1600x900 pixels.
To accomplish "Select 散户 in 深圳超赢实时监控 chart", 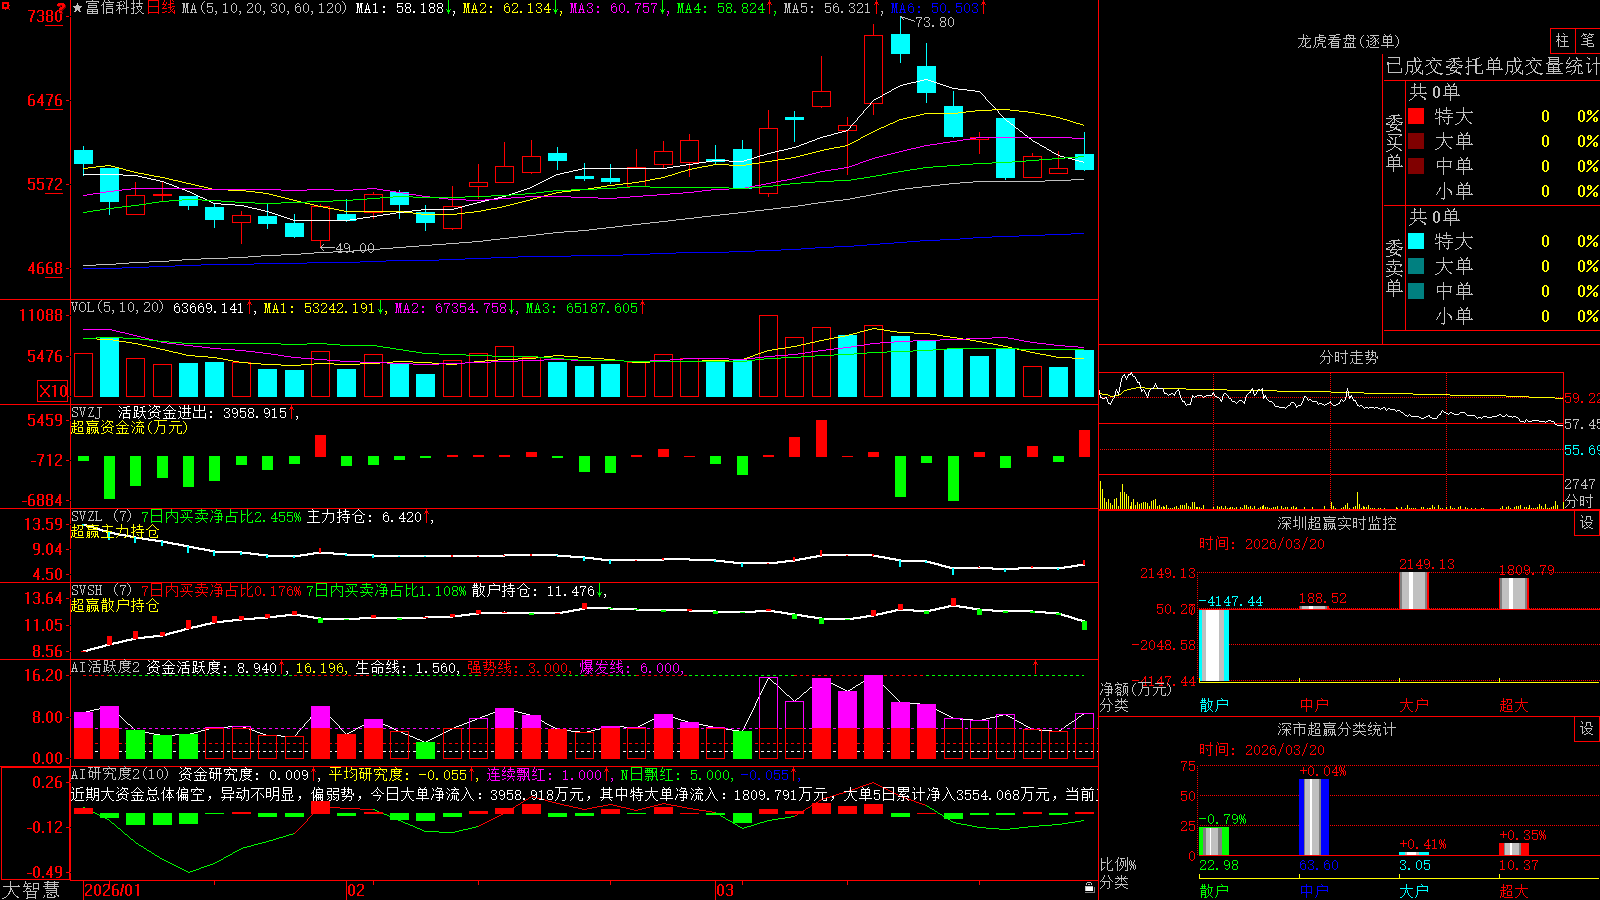I will click(x=1214, y=705).
